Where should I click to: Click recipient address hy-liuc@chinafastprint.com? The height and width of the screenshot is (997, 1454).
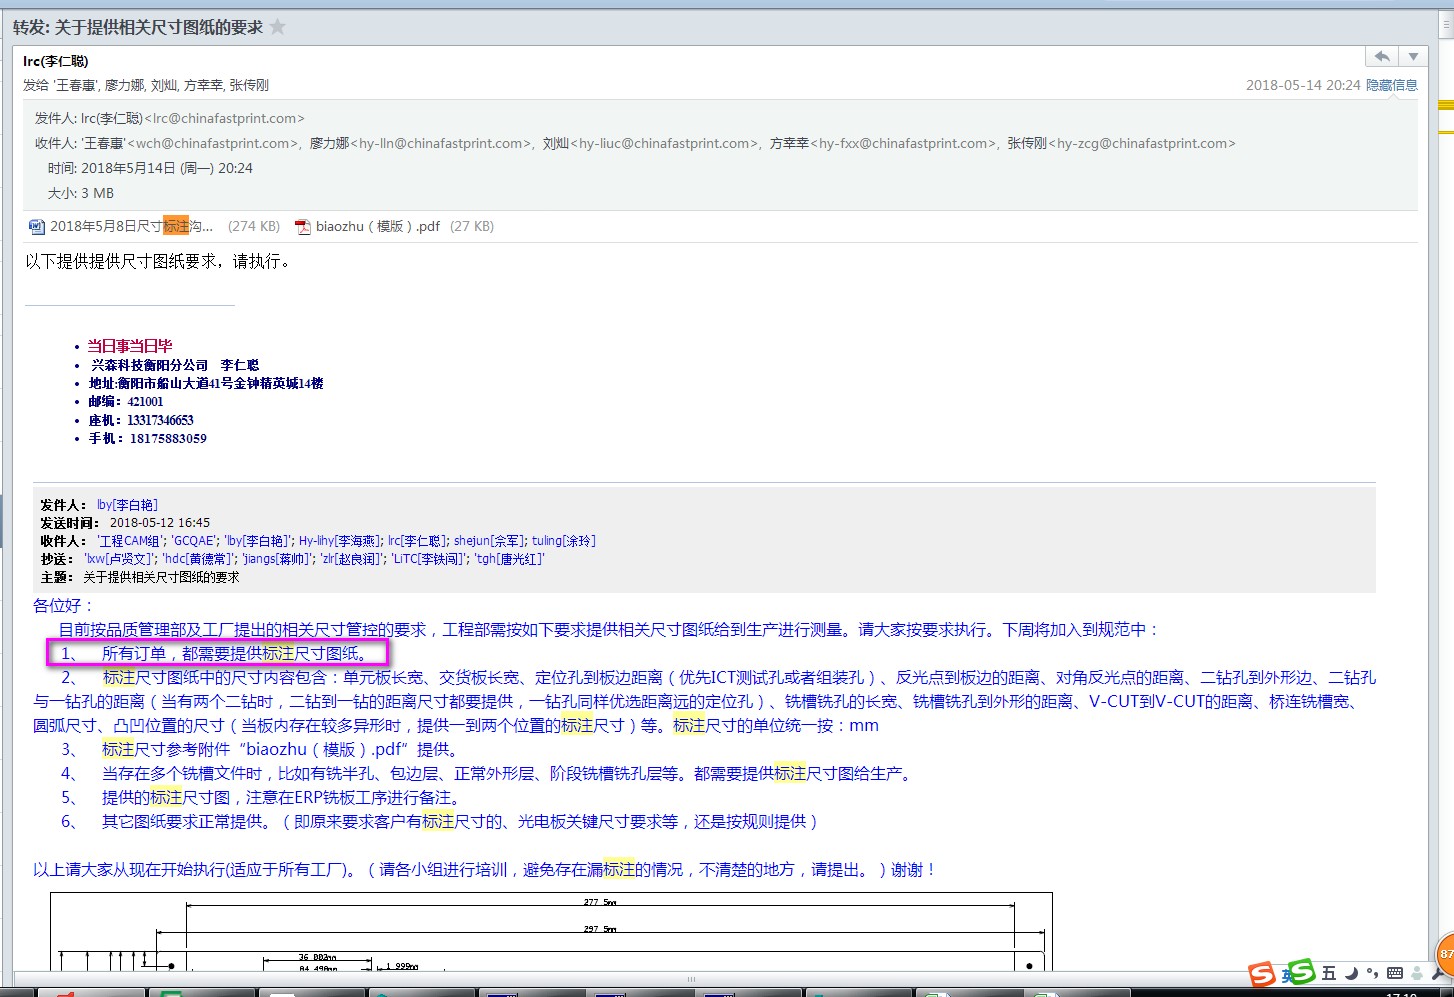click(664, 143)
